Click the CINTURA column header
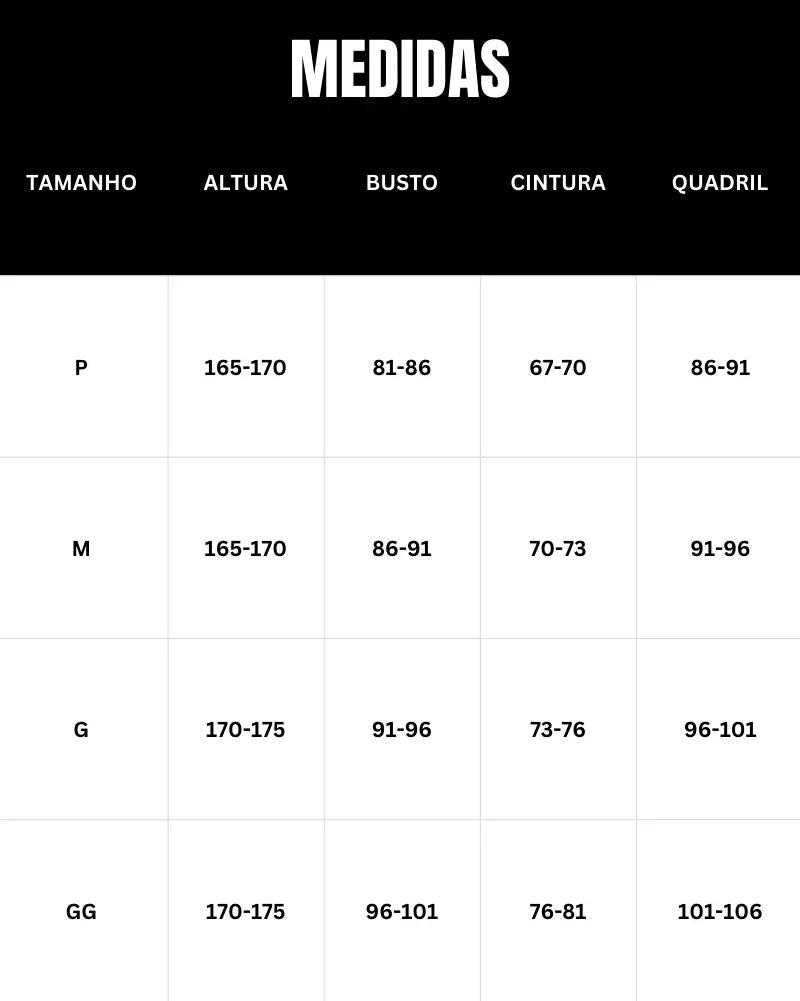 click(x=558, y=183)
